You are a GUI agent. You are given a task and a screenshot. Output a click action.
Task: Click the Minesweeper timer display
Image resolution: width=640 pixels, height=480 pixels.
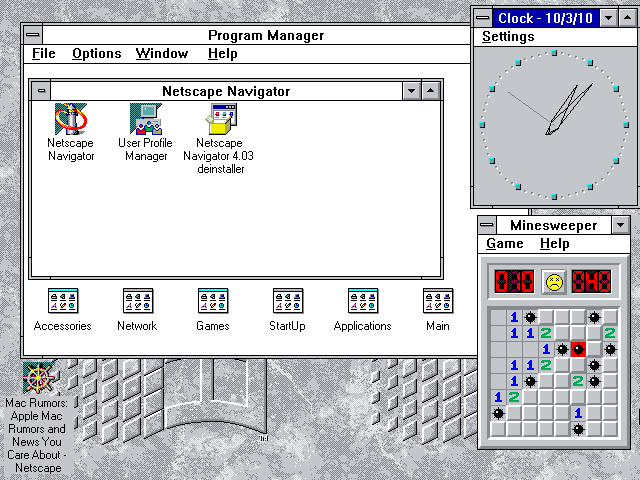pyautogui.click(x=591, y=281)
